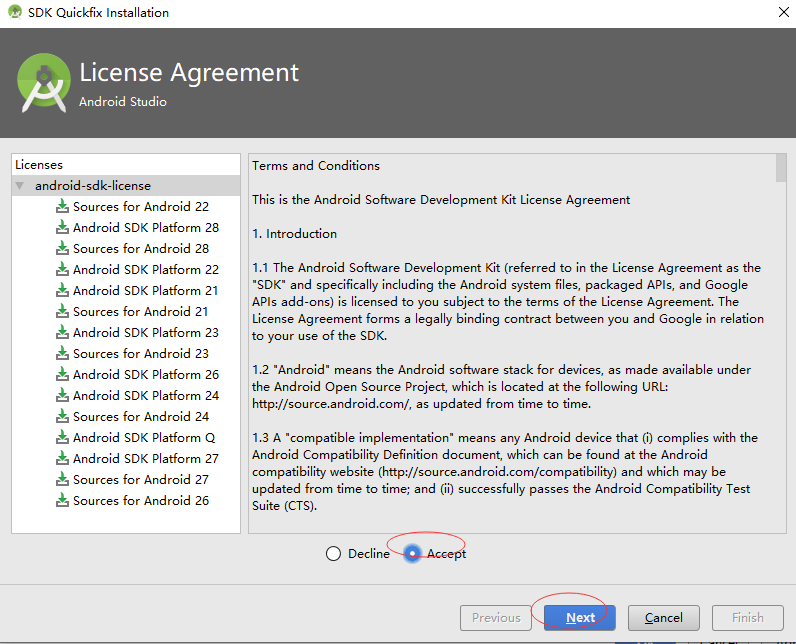Select 'Sources for Android 24' text
Viewport: 796px width, 644px height.
(x=141, y=417)
